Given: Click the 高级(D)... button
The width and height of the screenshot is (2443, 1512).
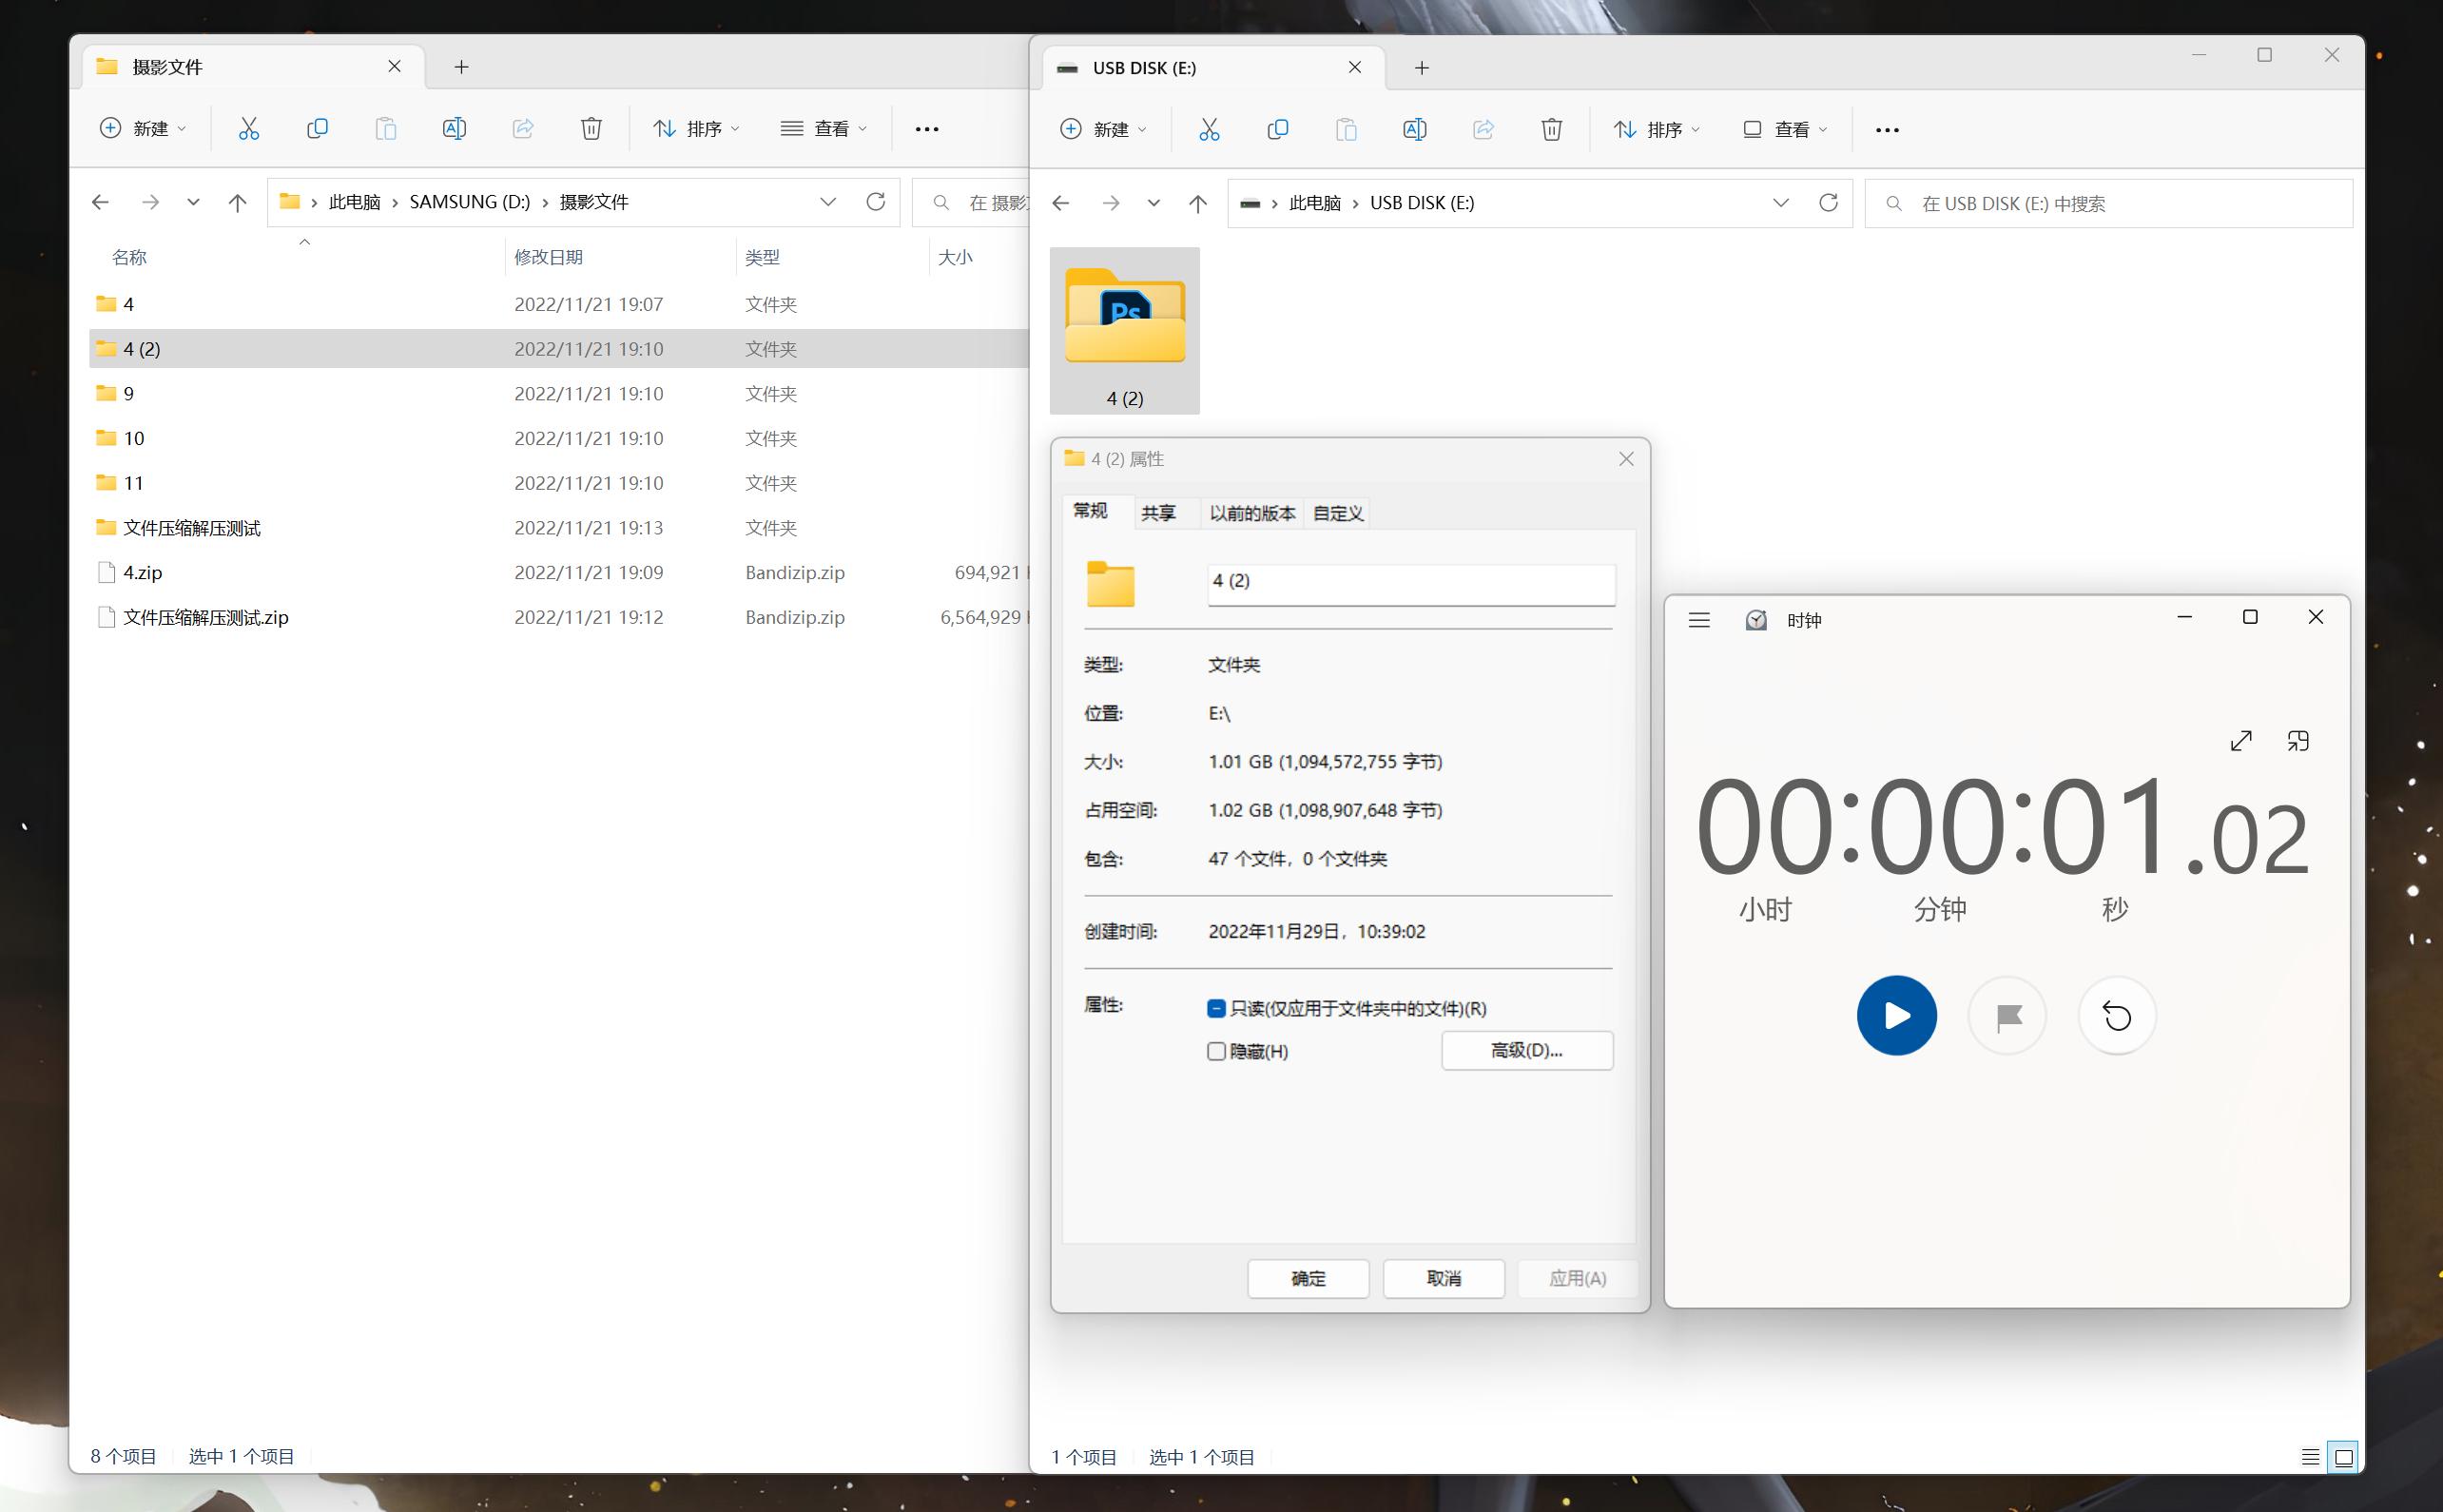Looking at the screenshot, I should [x=1526, y=1050].
